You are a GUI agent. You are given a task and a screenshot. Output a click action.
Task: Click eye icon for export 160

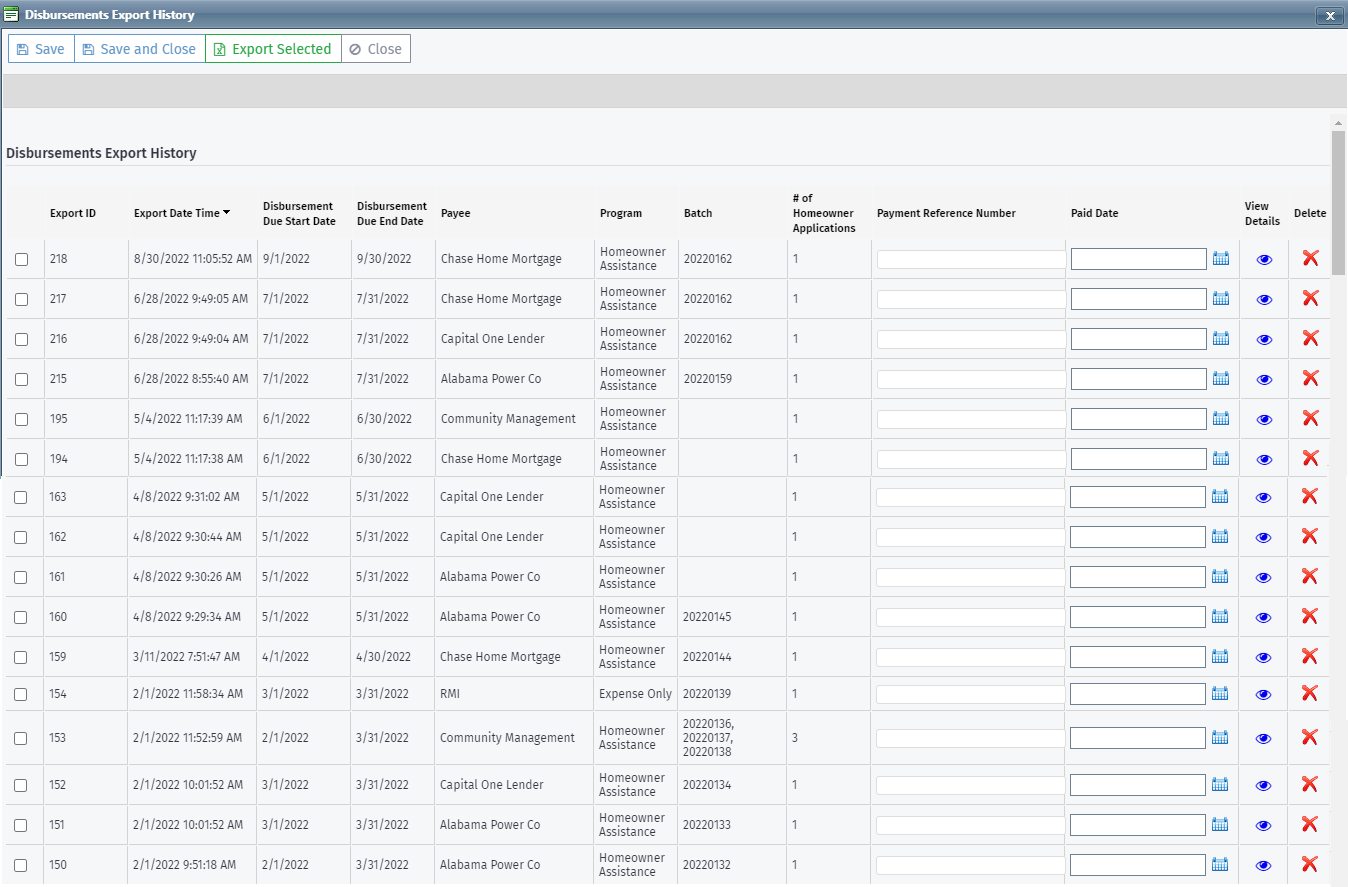[1264, 617]
